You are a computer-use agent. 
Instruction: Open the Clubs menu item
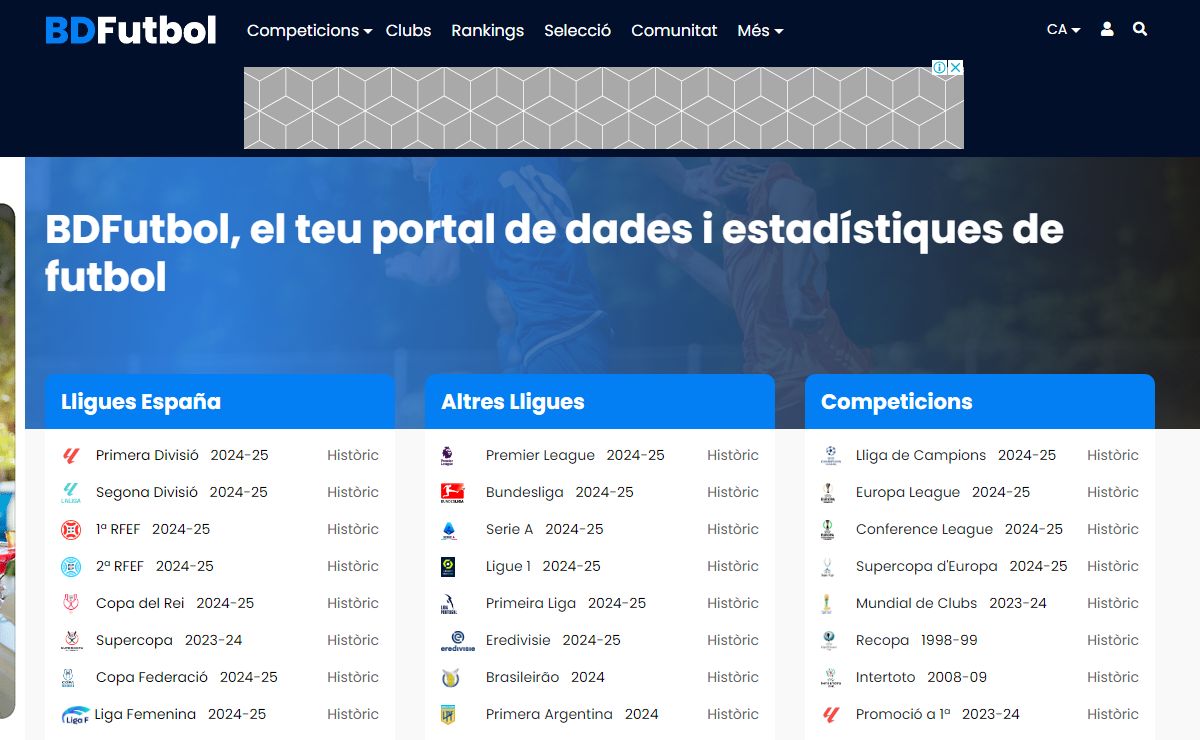tap(408, 30)
